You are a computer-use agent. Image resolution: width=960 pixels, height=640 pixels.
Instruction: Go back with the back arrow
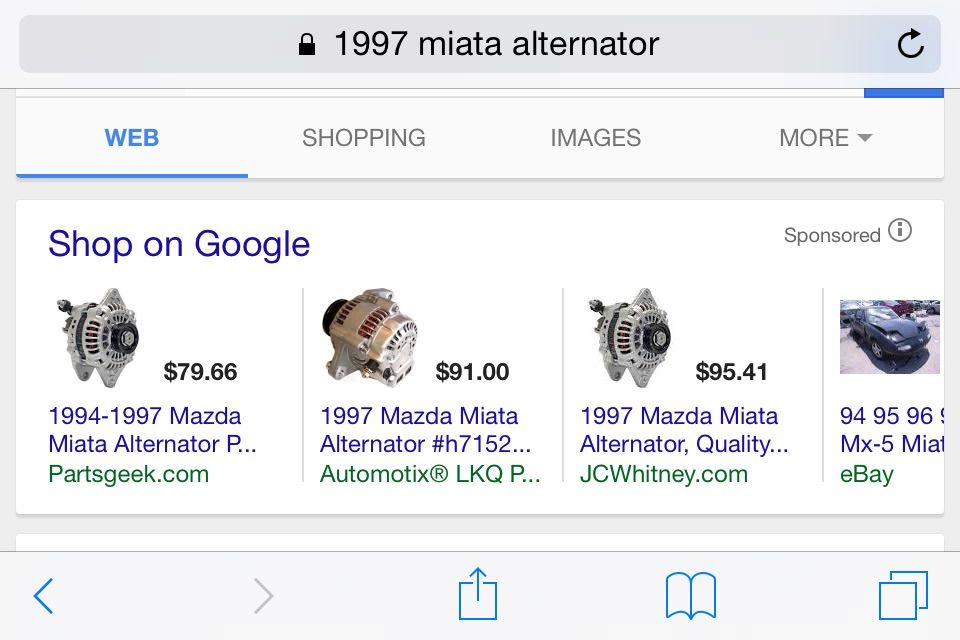[x=43, y=596]
